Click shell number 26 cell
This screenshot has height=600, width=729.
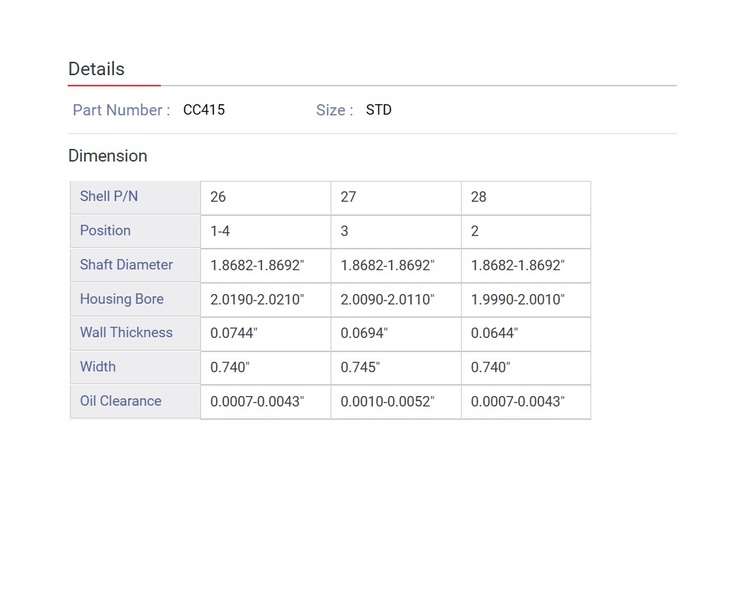218,198
